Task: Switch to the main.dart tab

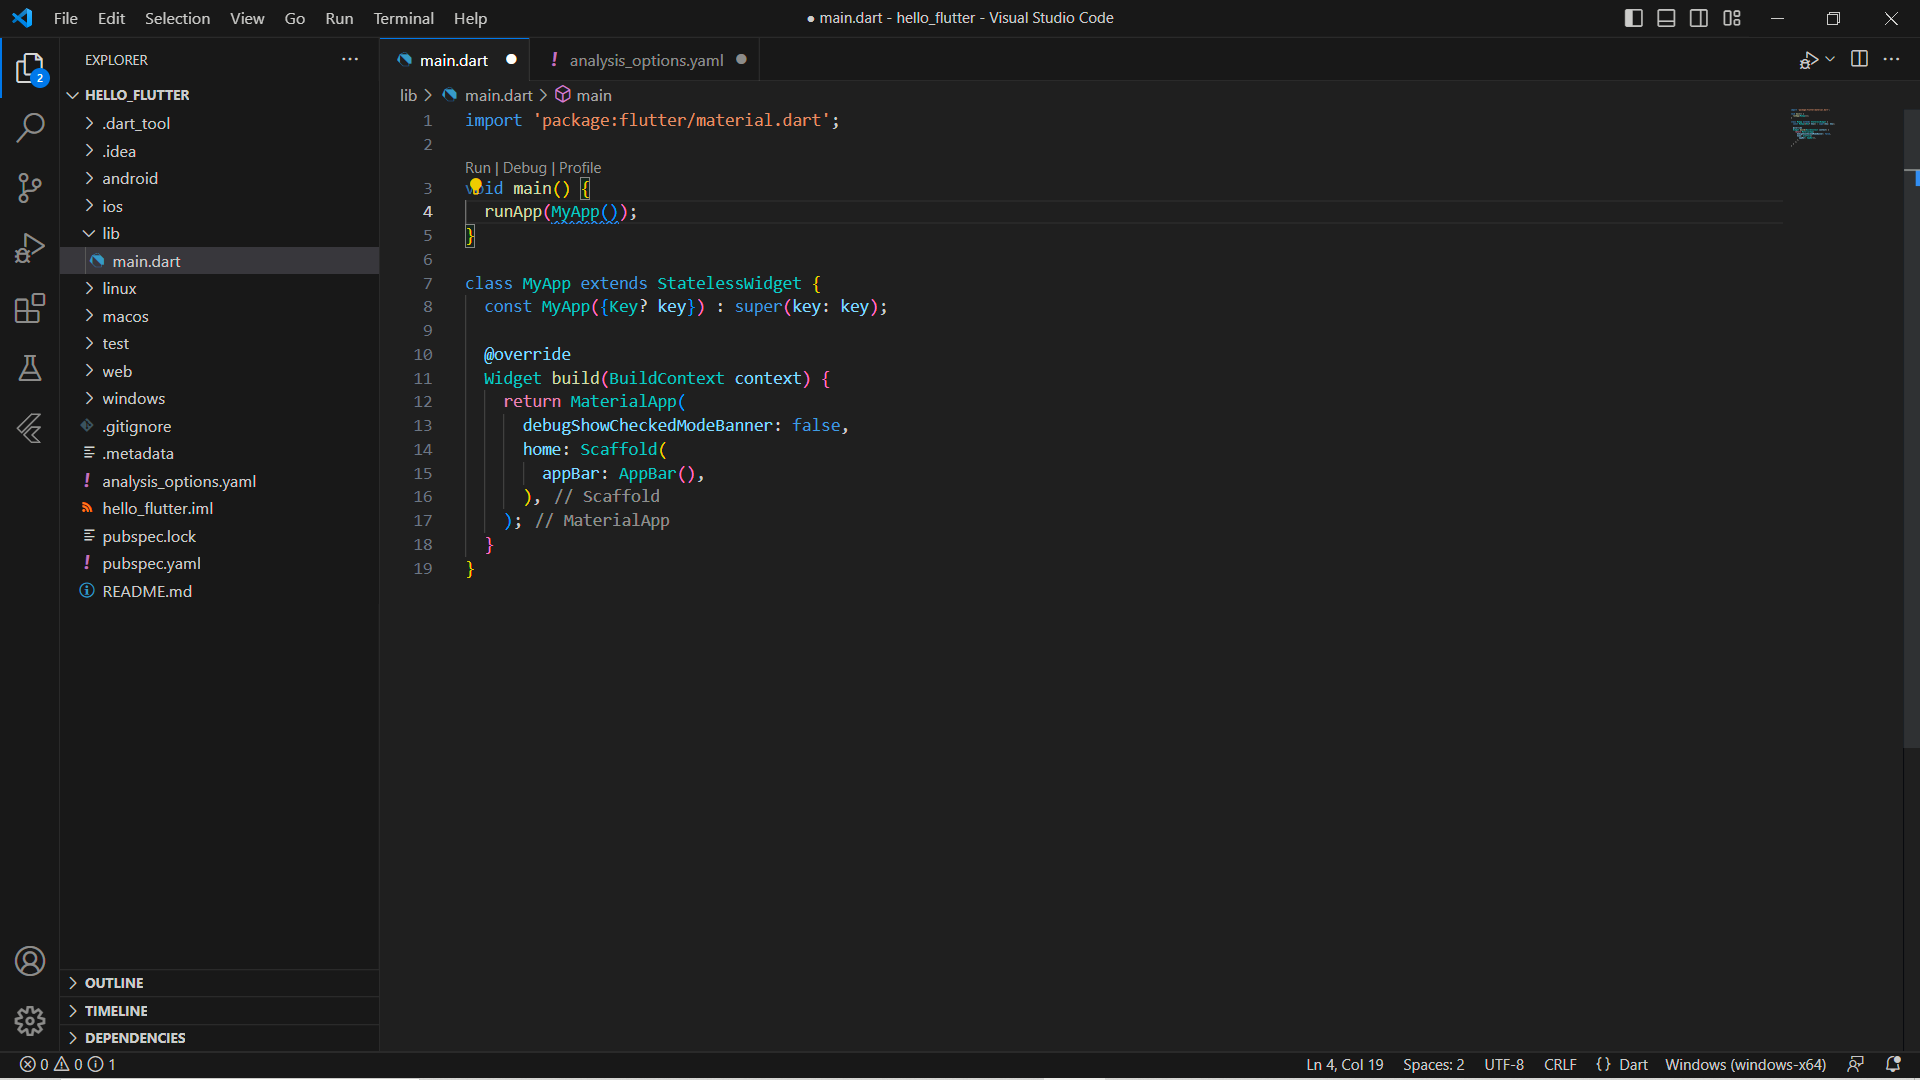Action: pyautogui.click(x=454, y=60)
